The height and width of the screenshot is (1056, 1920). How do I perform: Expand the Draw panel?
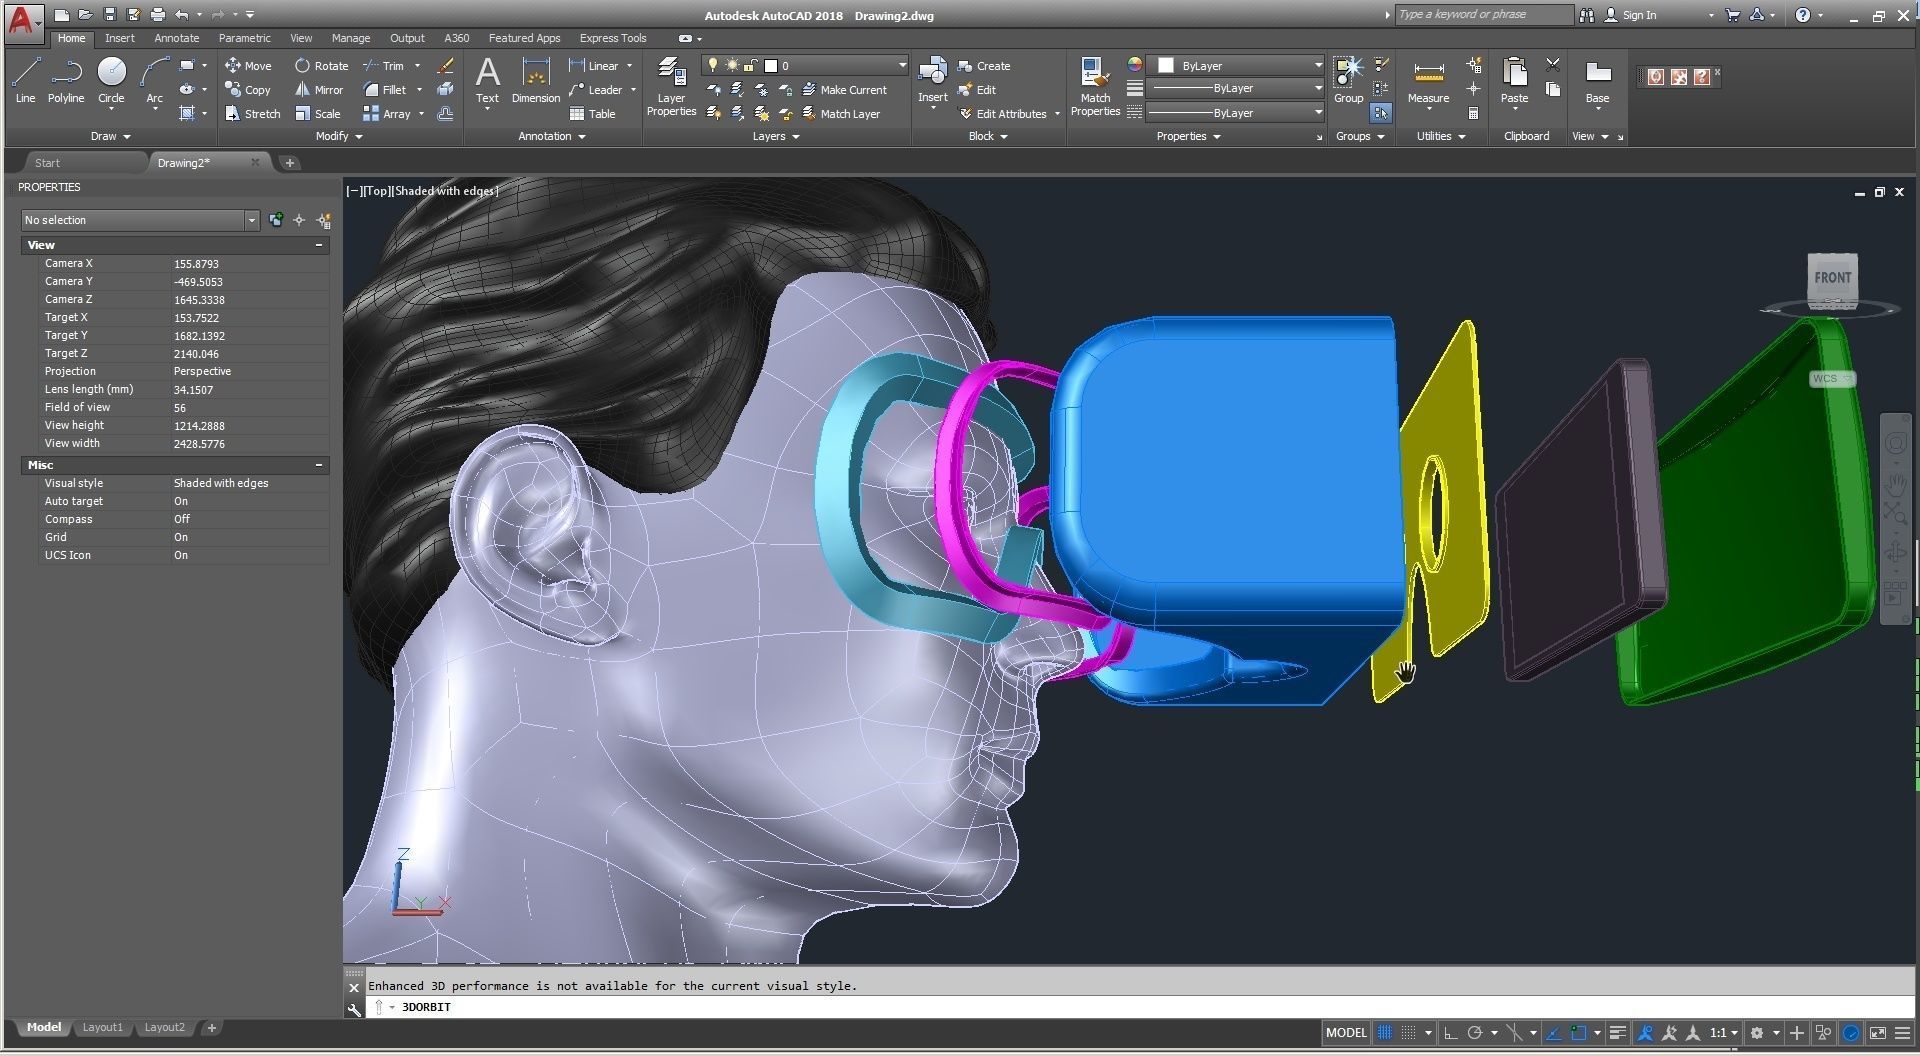tap(110, 136)
